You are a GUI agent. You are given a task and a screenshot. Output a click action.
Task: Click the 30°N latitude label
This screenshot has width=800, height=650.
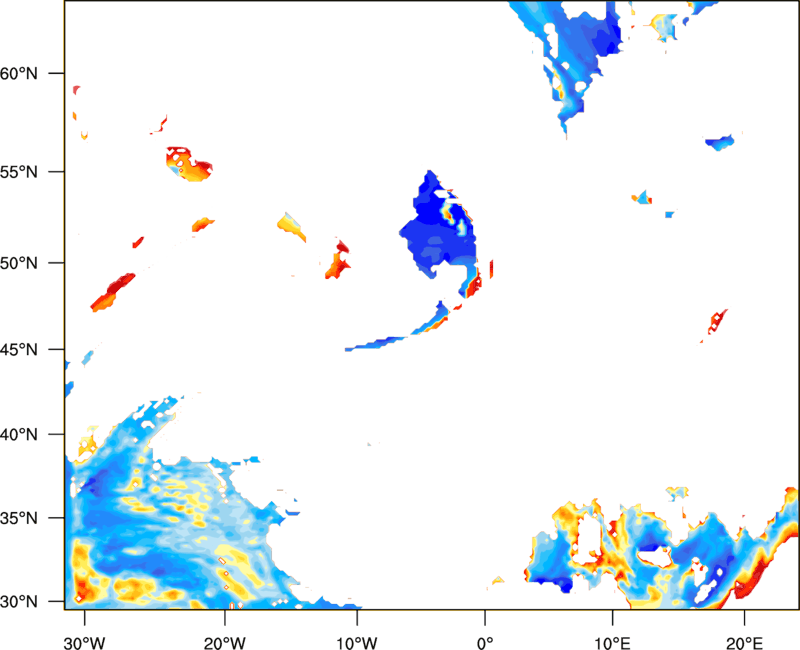point(19,602)
